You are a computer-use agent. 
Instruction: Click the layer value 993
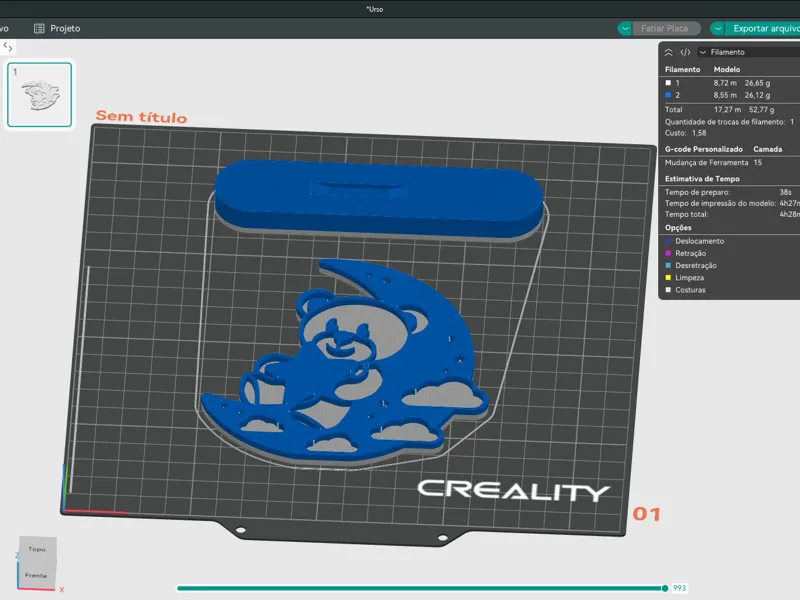click(x=679, y=588)
